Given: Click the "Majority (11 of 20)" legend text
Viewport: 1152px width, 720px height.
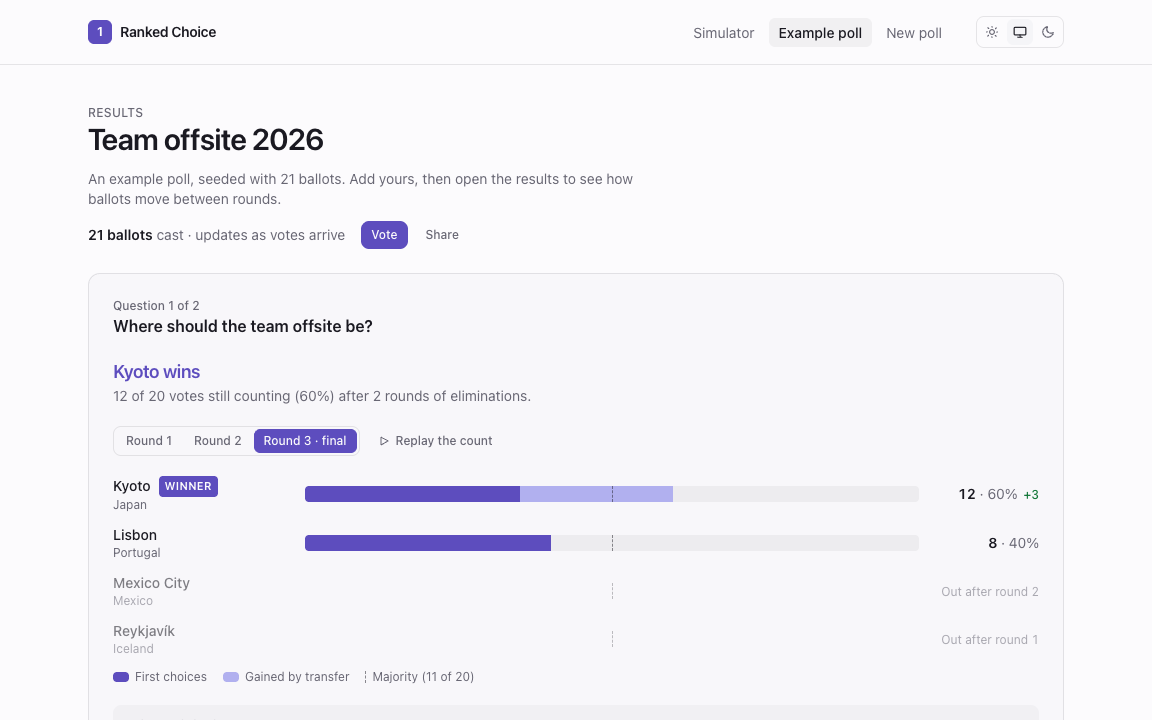Looking at the screenshot, I should [x=422, y=677].
